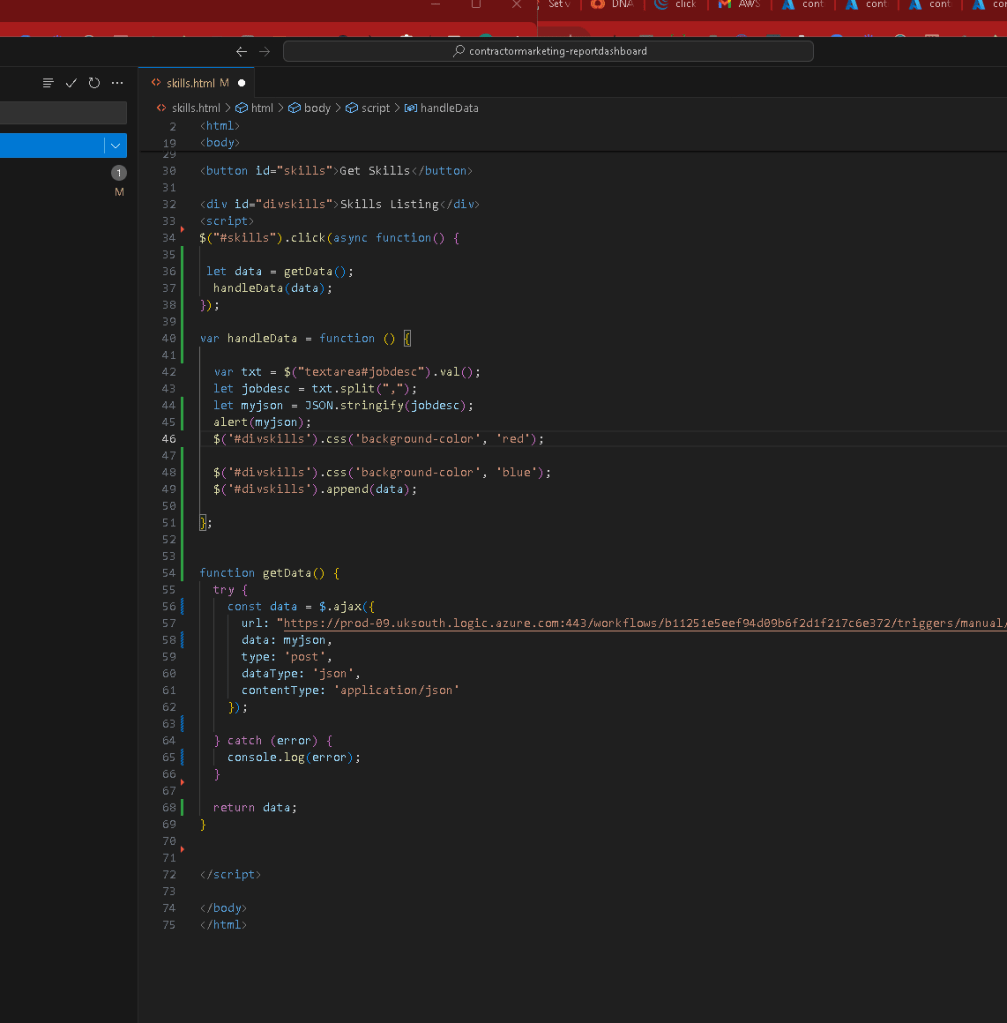1007x1023 pixels.
Task: Go back with the left arrow
Action: point(241,52)
